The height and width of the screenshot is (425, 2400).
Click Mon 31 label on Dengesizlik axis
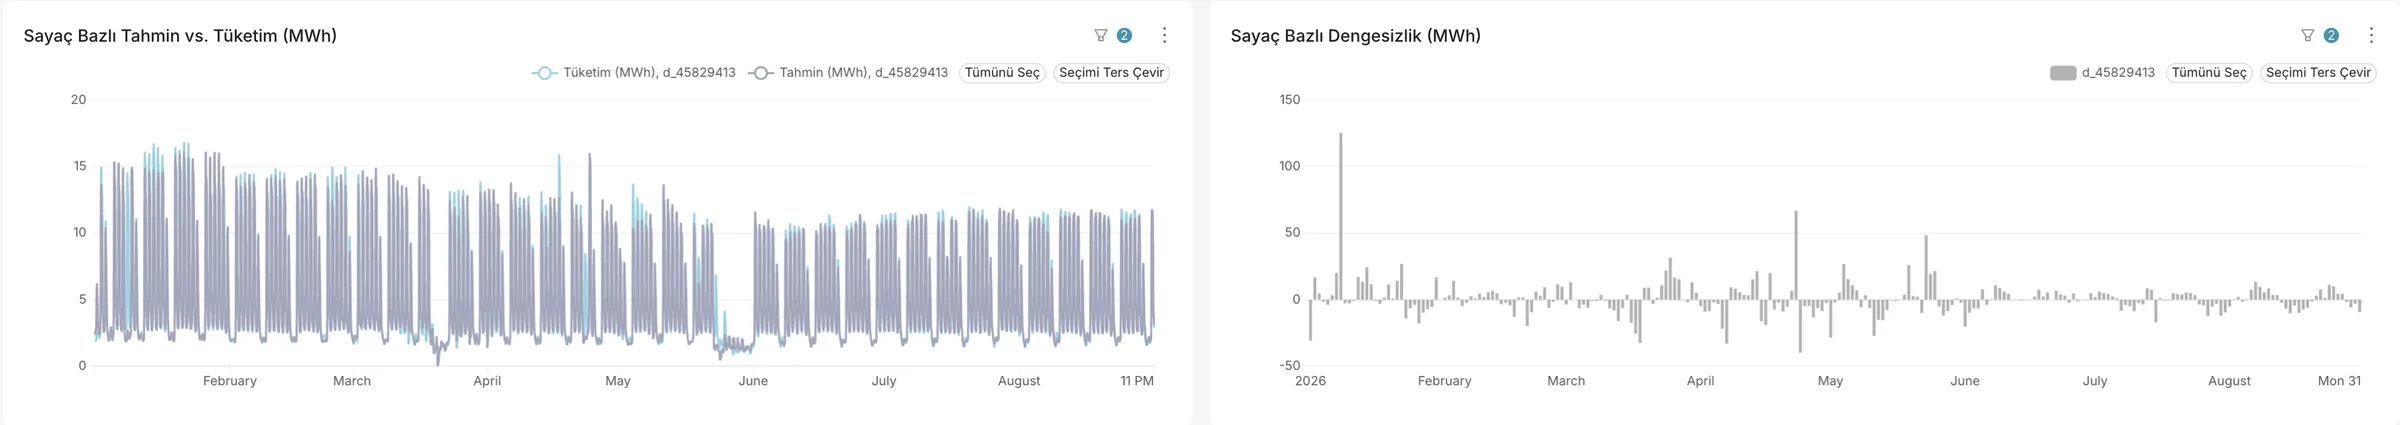pyautogui.click(x=2339, y=381)
